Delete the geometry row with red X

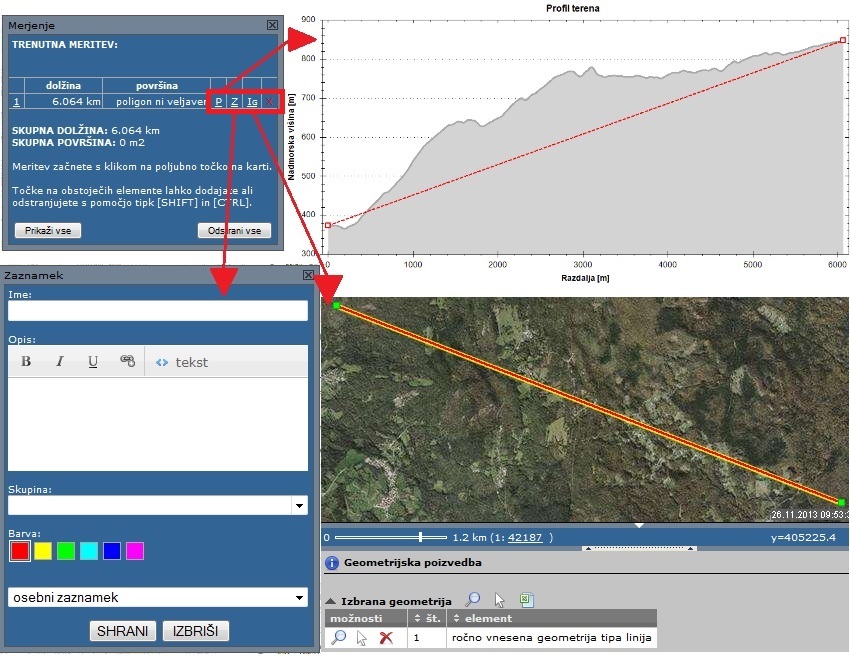(x=386, y=637)
